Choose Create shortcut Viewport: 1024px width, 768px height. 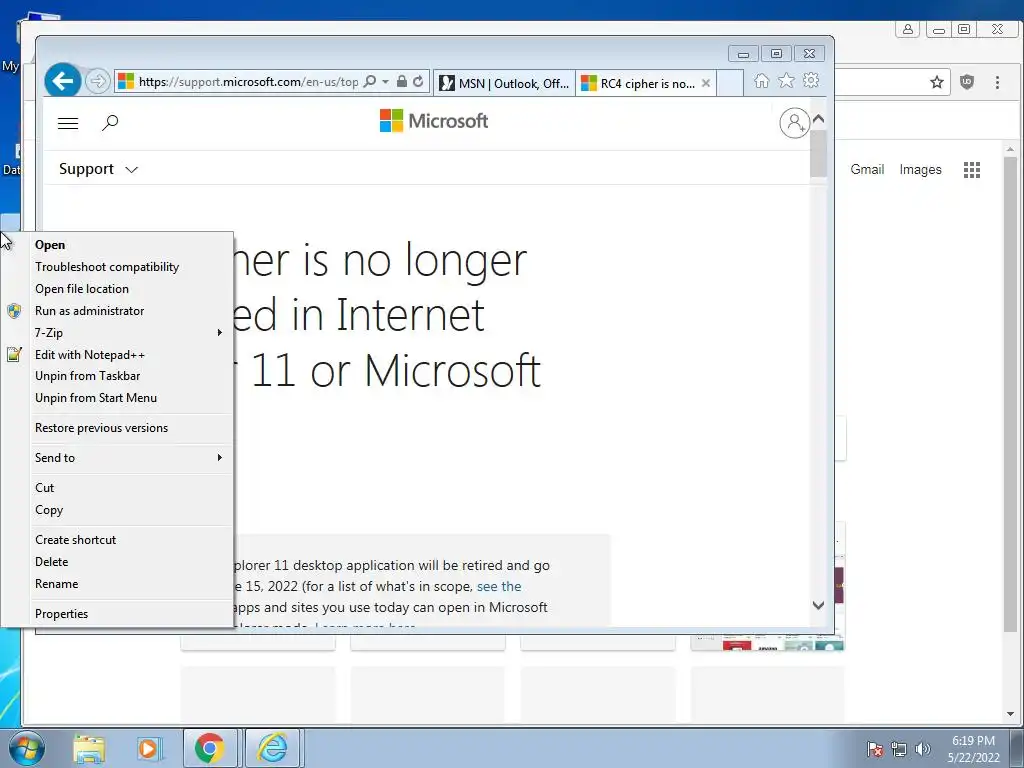[x=118, y=540]
